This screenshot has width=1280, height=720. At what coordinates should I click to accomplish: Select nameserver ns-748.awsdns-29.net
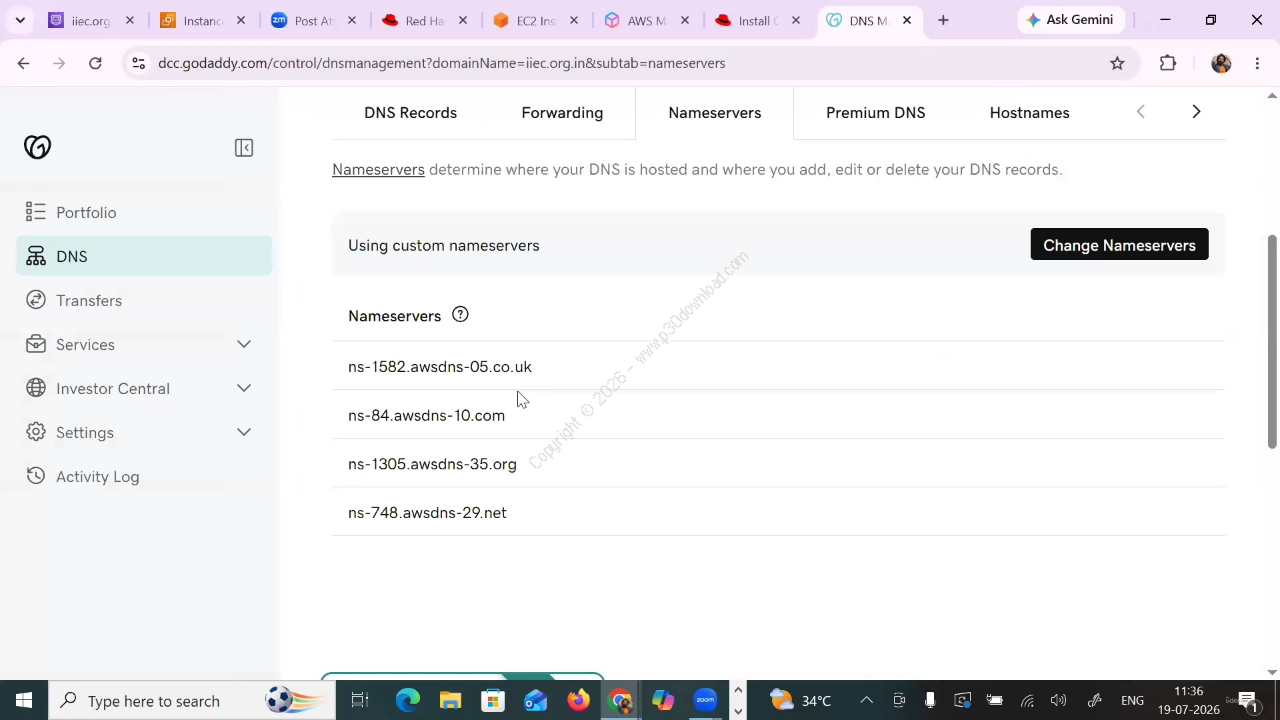pyautogui.click(x=427, y=513)
